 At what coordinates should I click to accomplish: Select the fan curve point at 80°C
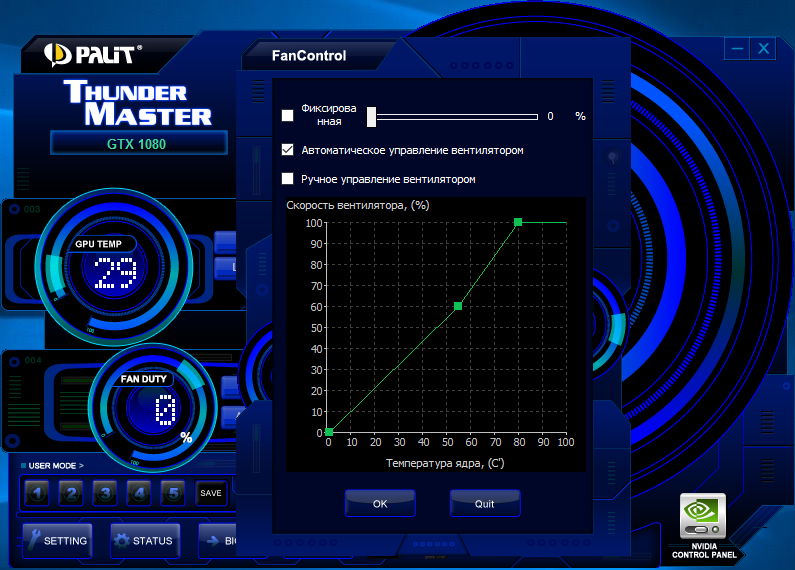tap(518, 222)
